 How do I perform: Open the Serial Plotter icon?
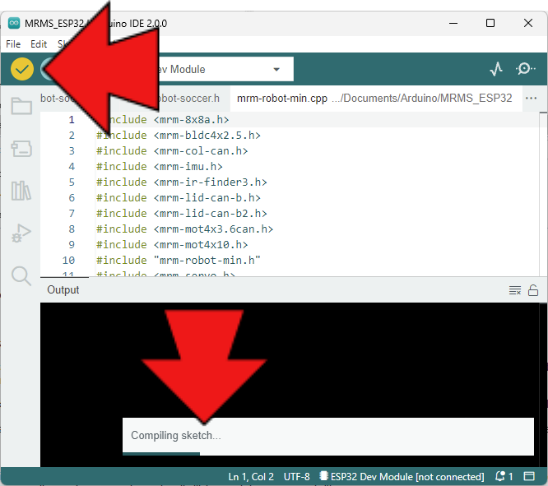tap(496, 69)
